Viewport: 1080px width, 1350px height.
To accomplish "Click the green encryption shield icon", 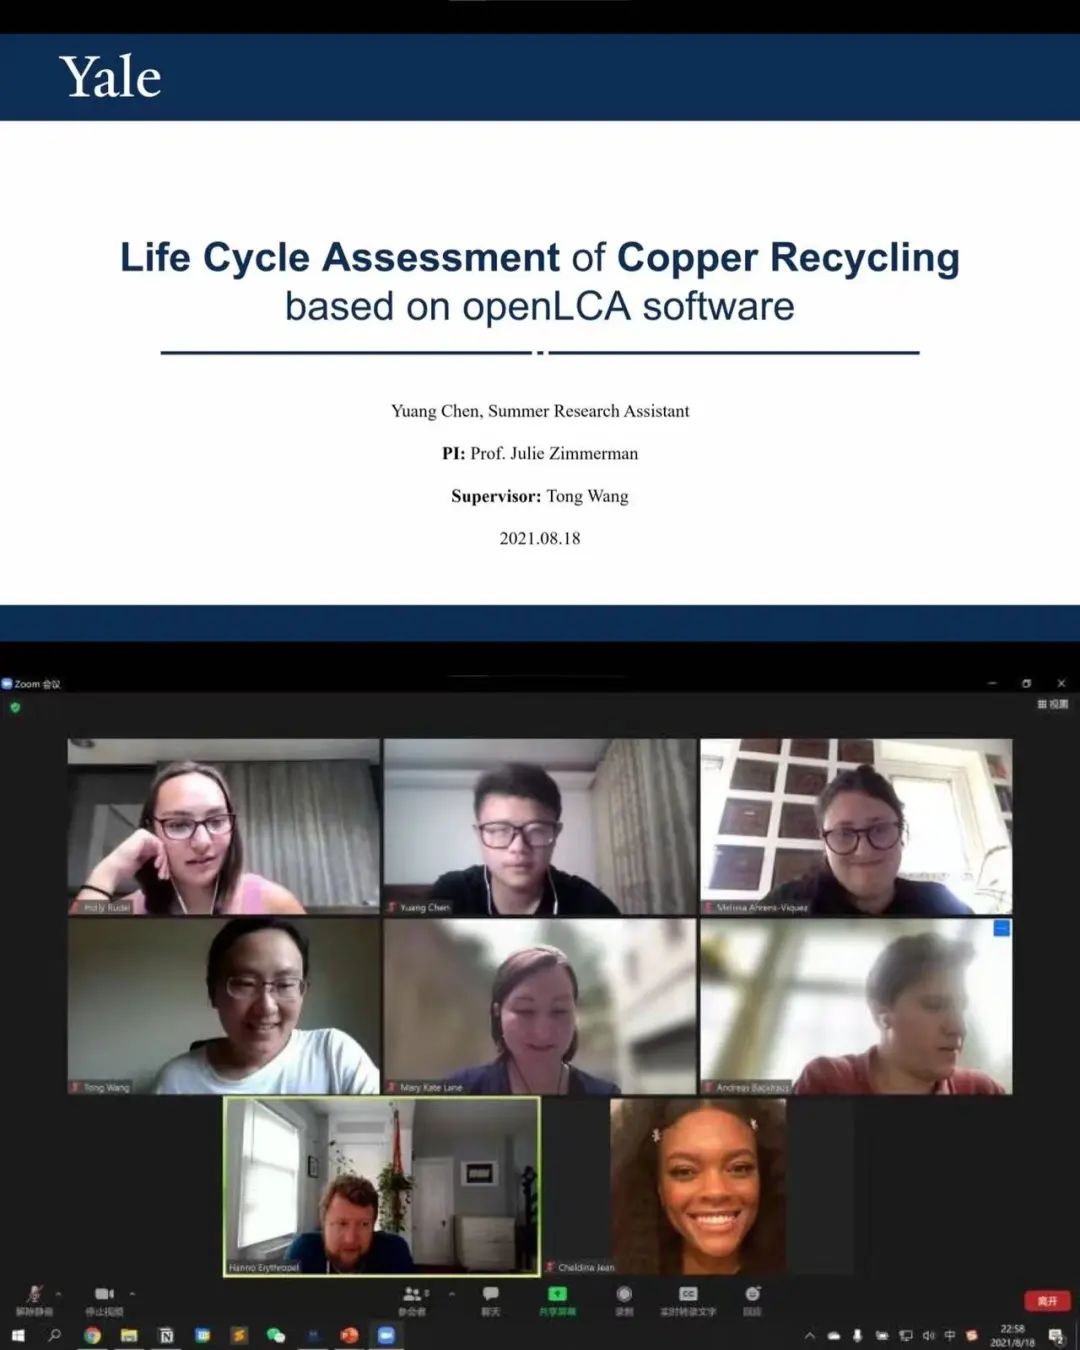I will tap(15, 707).
